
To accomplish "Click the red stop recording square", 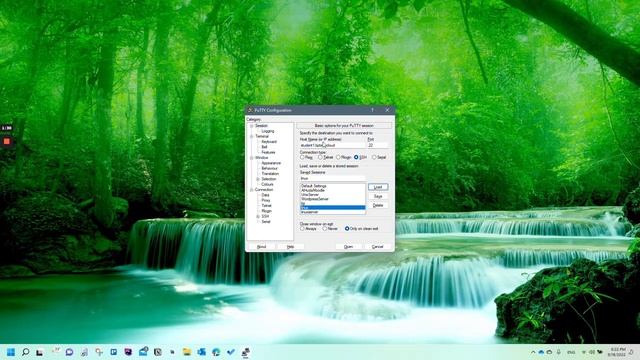I will pyautogui.click(x=7, y=141).
